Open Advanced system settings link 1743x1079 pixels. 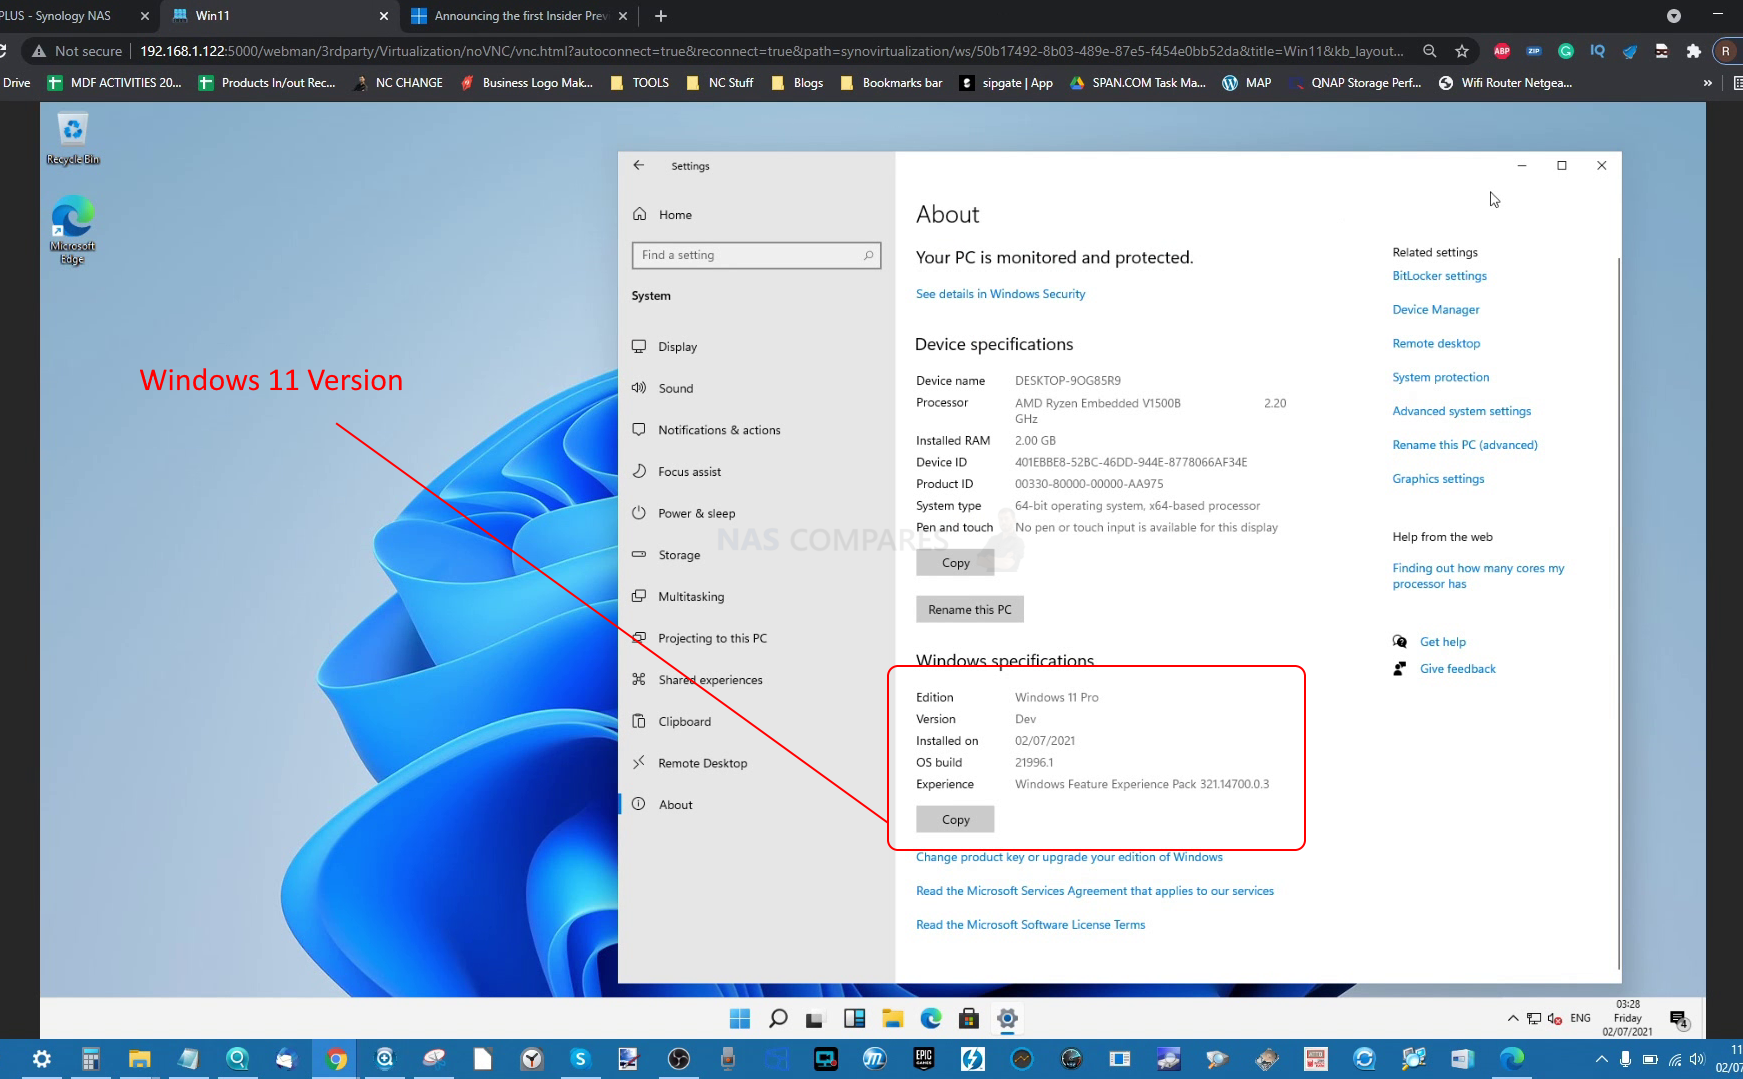1461,411
